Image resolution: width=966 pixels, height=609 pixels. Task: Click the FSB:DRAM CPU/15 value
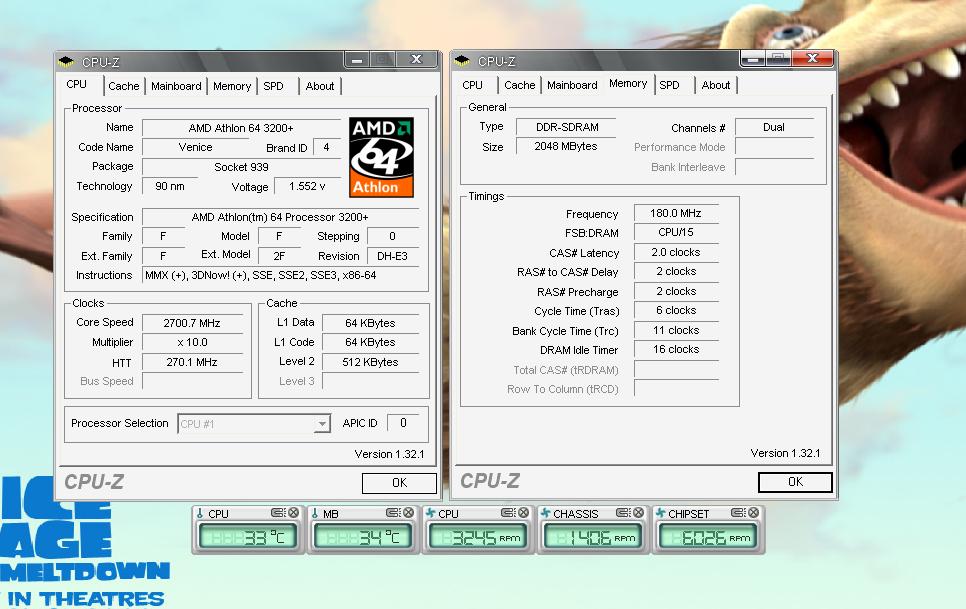pyautogui.click(x=676, y=233)
